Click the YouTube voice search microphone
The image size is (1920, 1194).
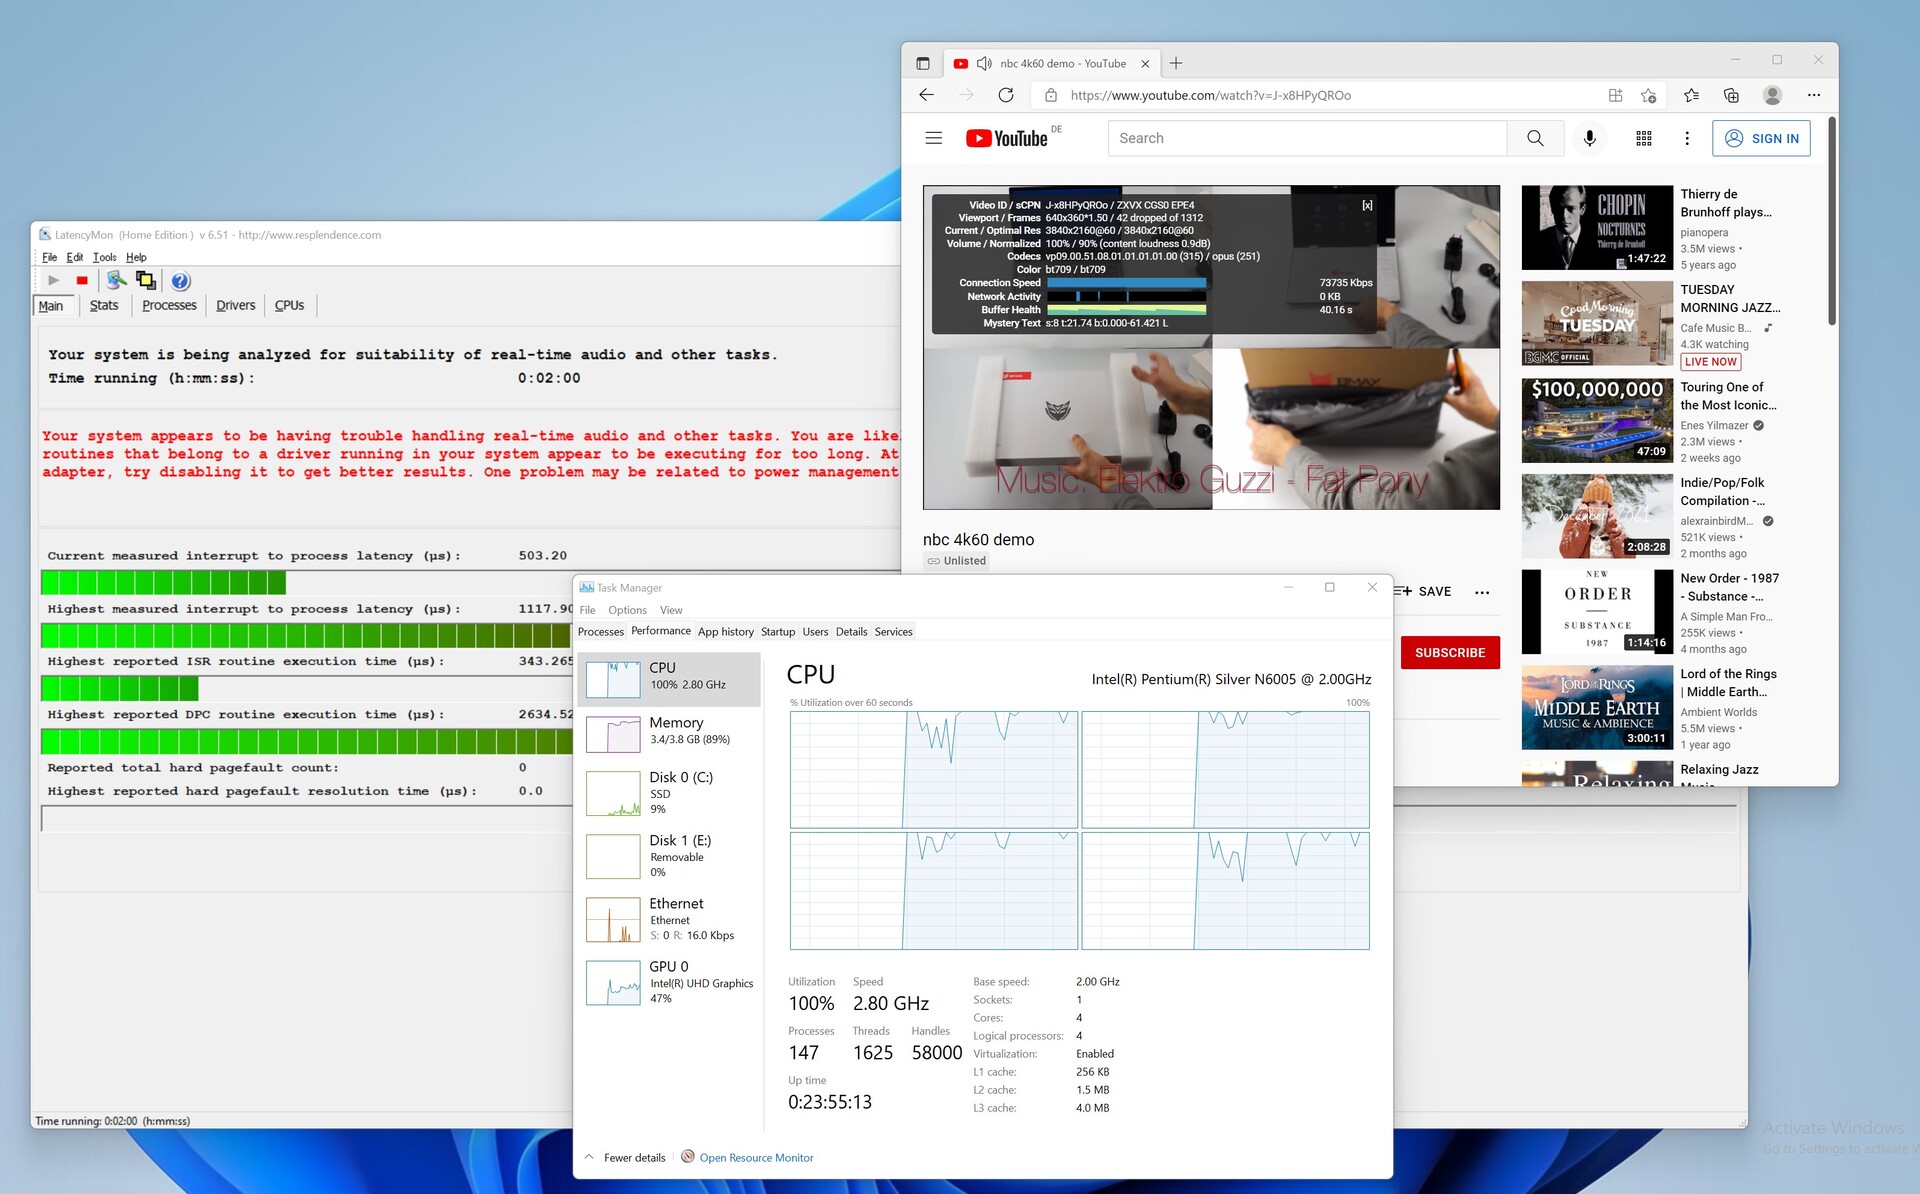1589,138
